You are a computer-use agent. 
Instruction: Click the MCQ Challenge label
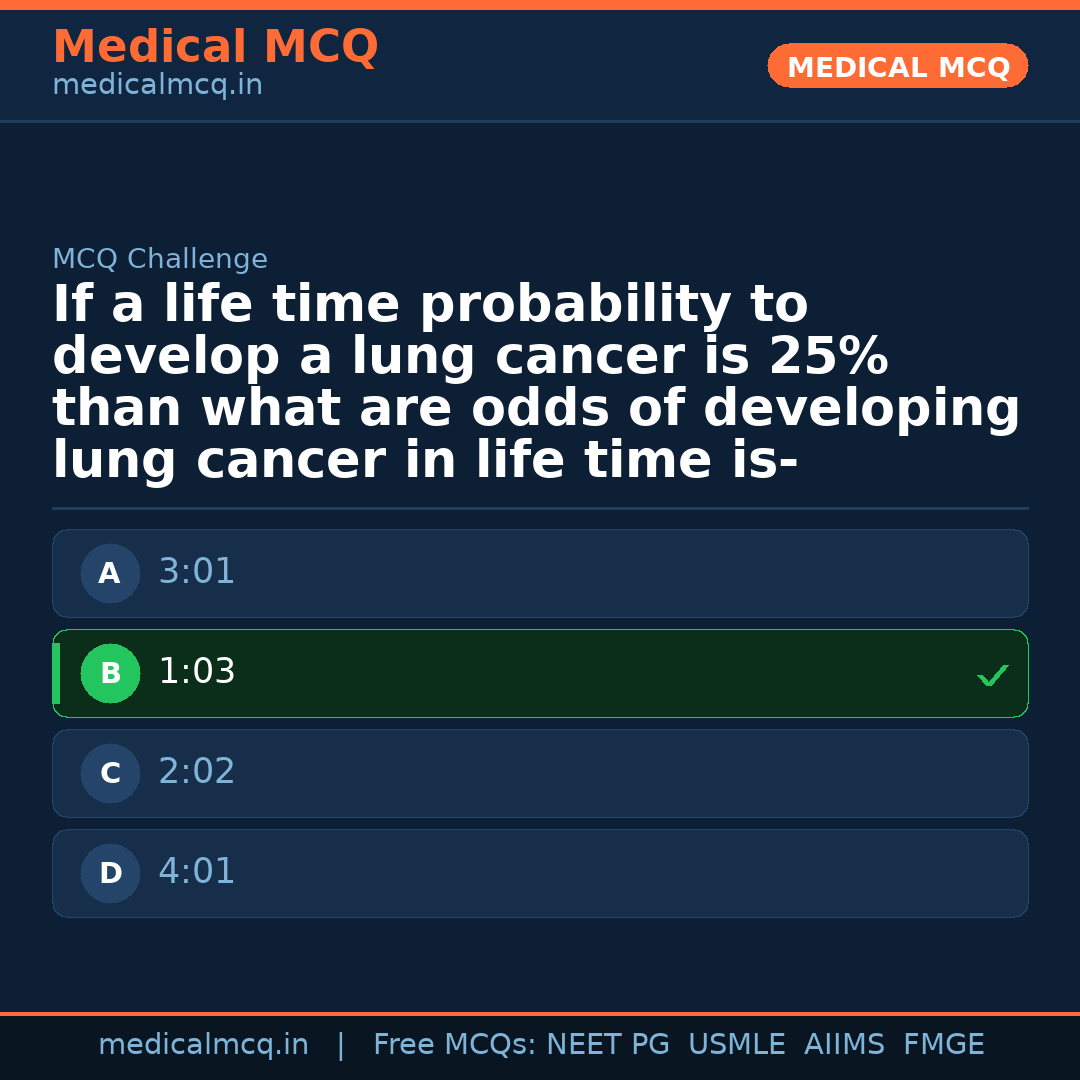tap(160, 260)
